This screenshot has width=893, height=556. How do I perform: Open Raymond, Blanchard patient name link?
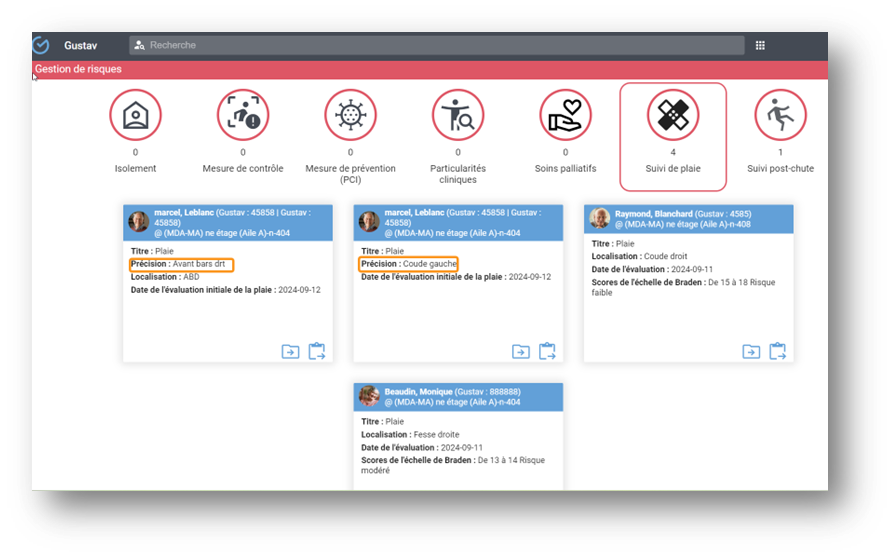coord(651,214)
